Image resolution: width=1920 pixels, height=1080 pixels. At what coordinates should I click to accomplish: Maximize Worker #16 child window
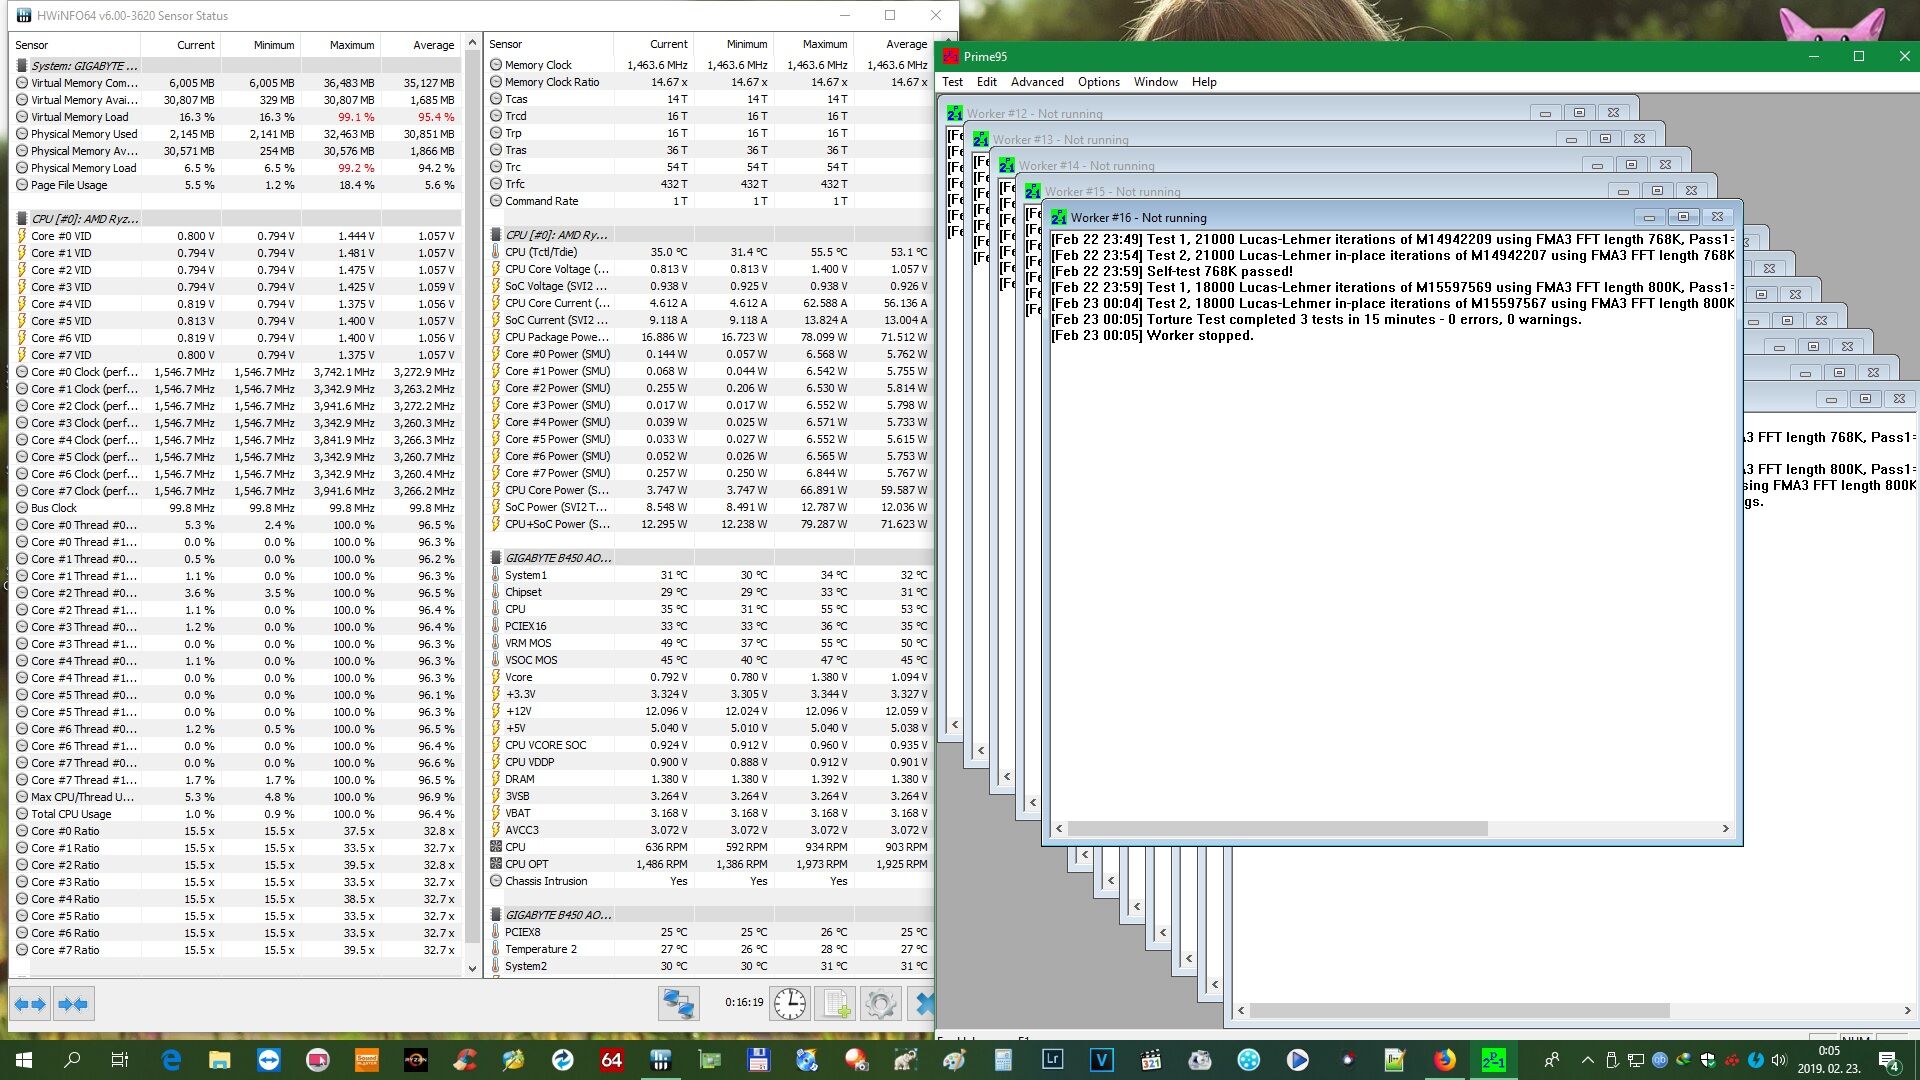pyautogui.click(x=1683, y=217)
